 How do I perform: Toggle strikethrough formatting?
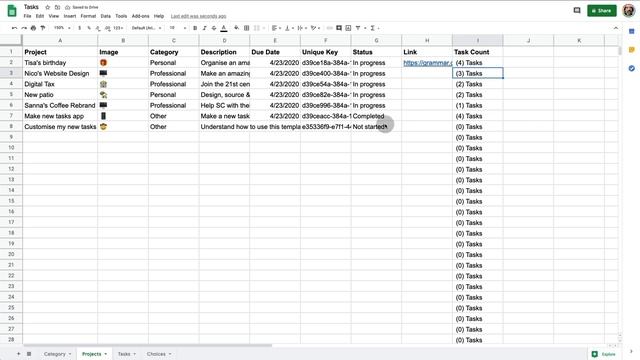pos(214,28)
